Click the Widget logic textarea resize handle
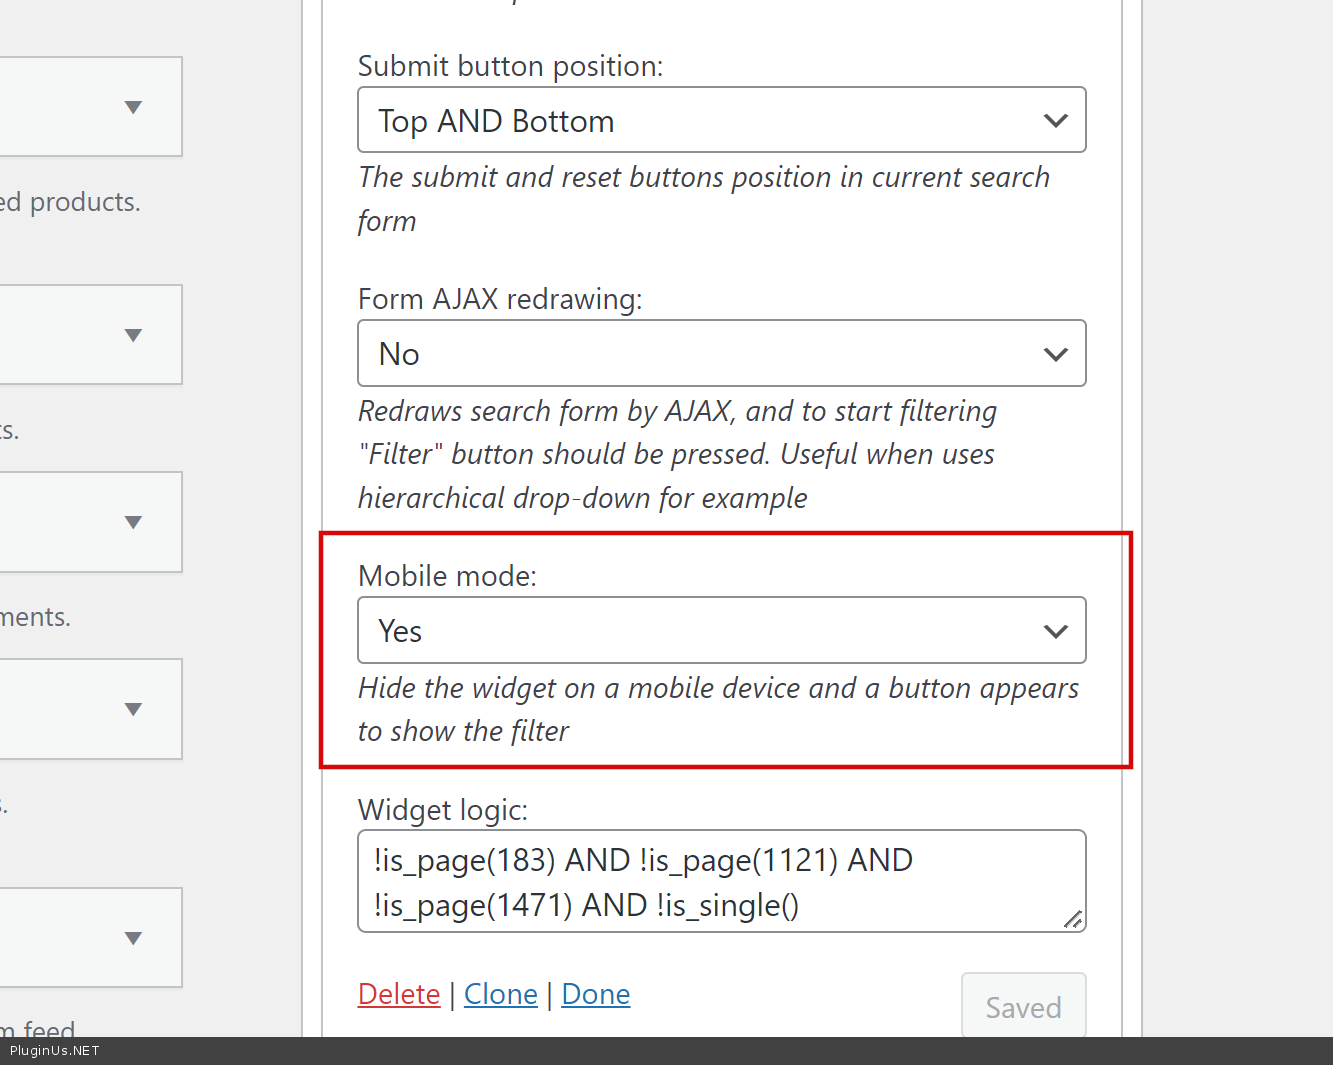 pos(1073,919)
